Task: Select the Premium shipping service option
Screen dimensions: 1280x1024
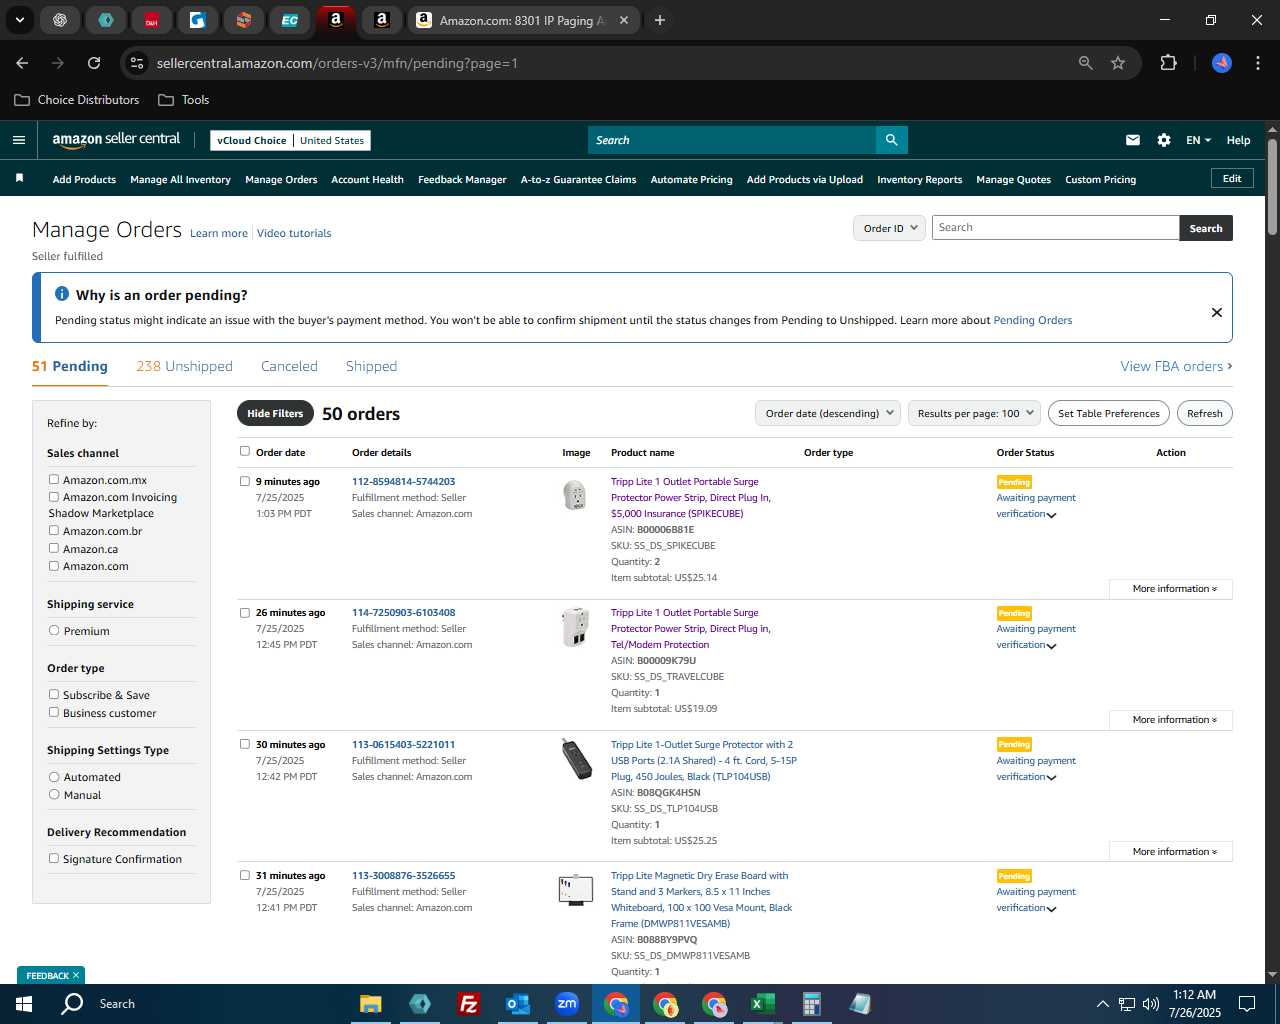Action: coord(54,630)
